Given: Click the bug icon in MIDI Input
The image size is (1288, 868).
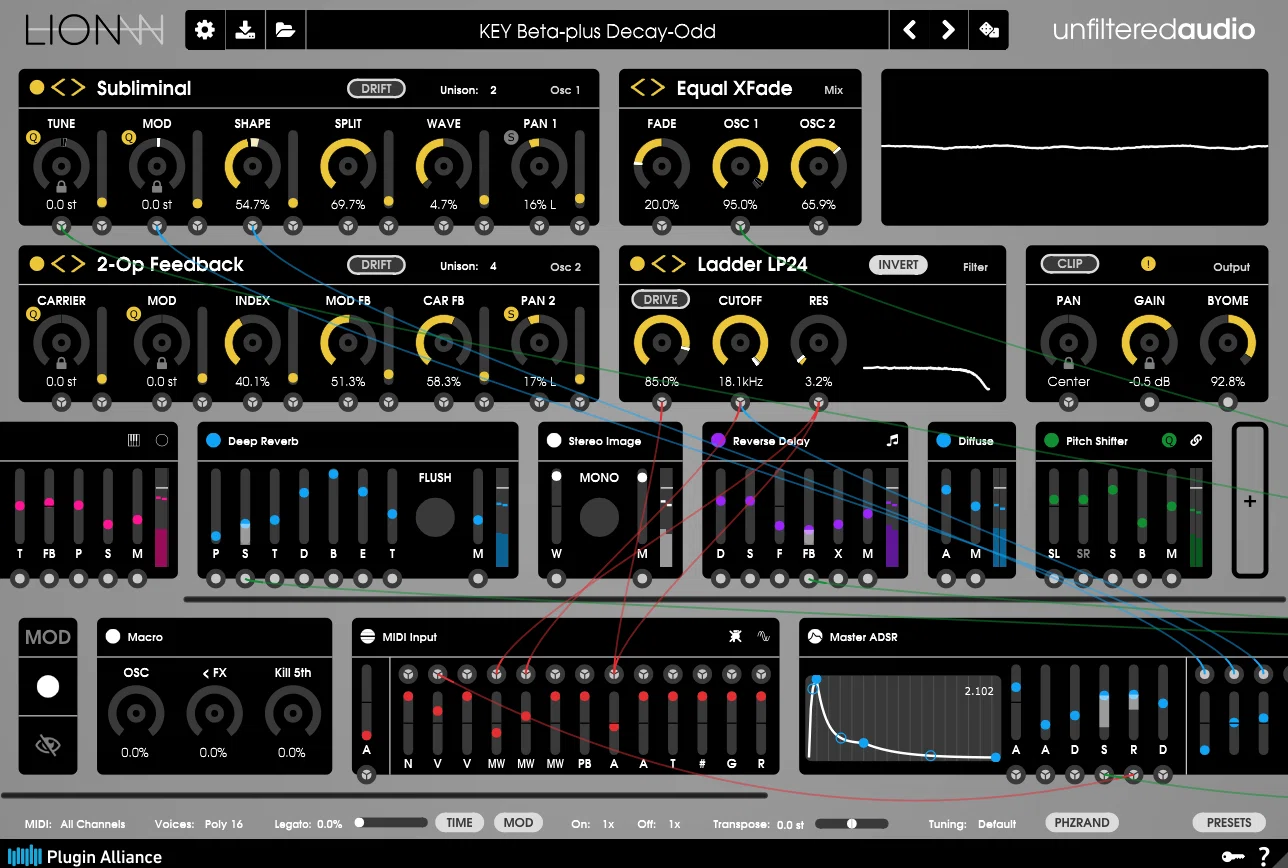Looking at the screenshot, I should click(735, 636).
